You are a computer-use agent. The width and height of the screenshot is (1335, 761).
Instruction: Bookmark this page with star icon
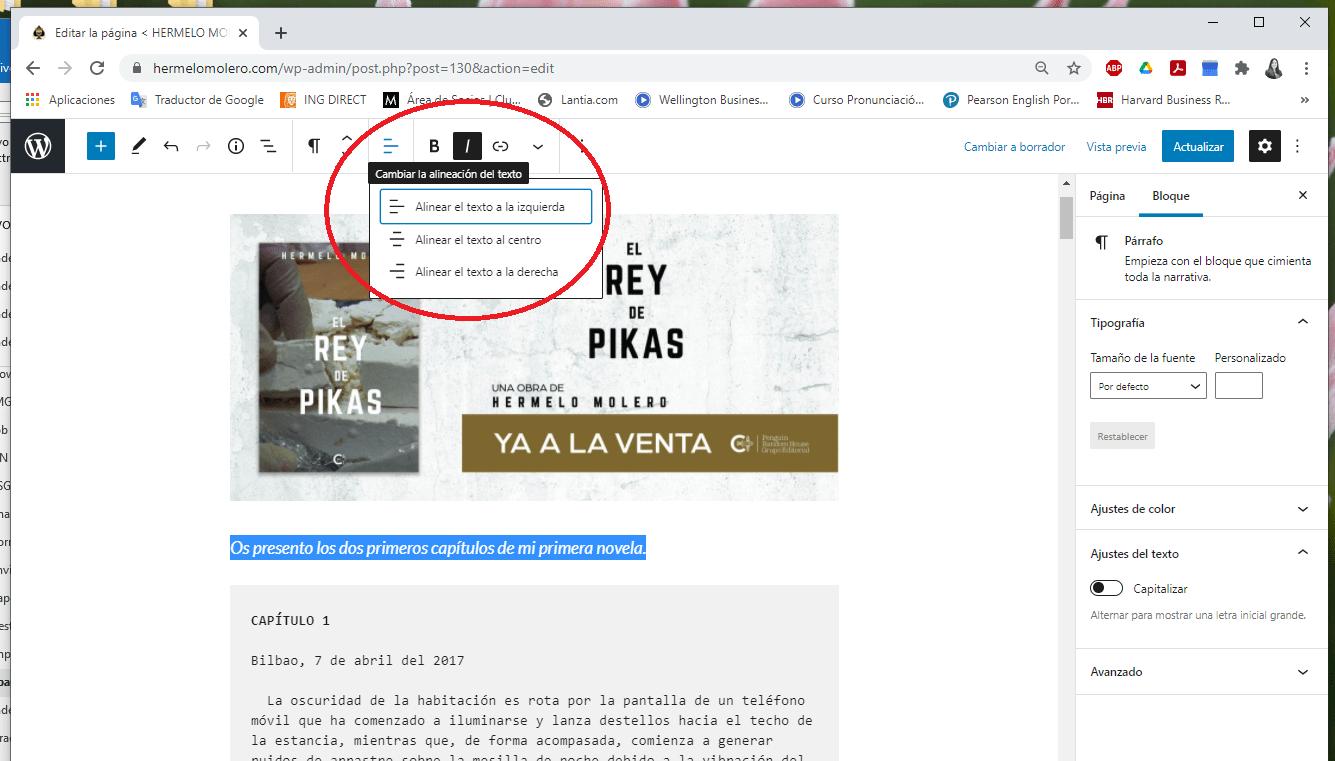point(1074,68)
